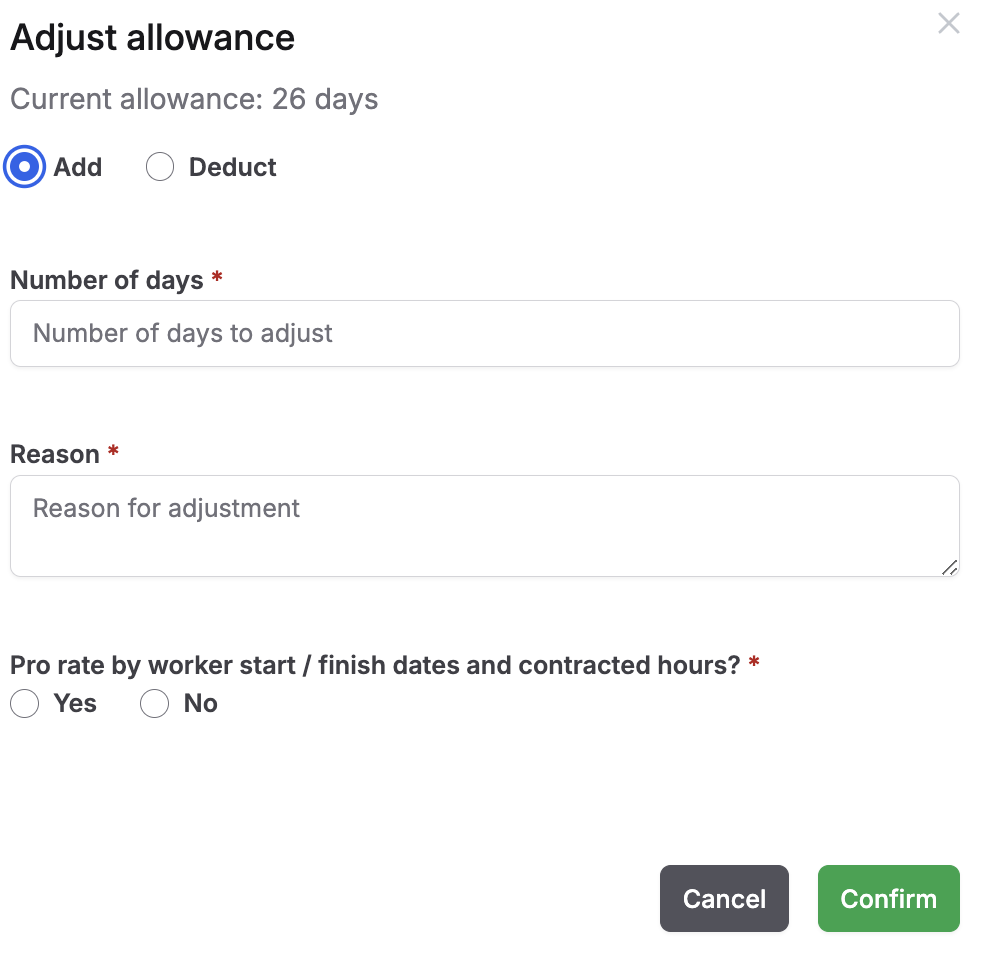Submit the adjustment with Confirm
The width and height of the screenshot is (982, 960).
coord(888,898)
